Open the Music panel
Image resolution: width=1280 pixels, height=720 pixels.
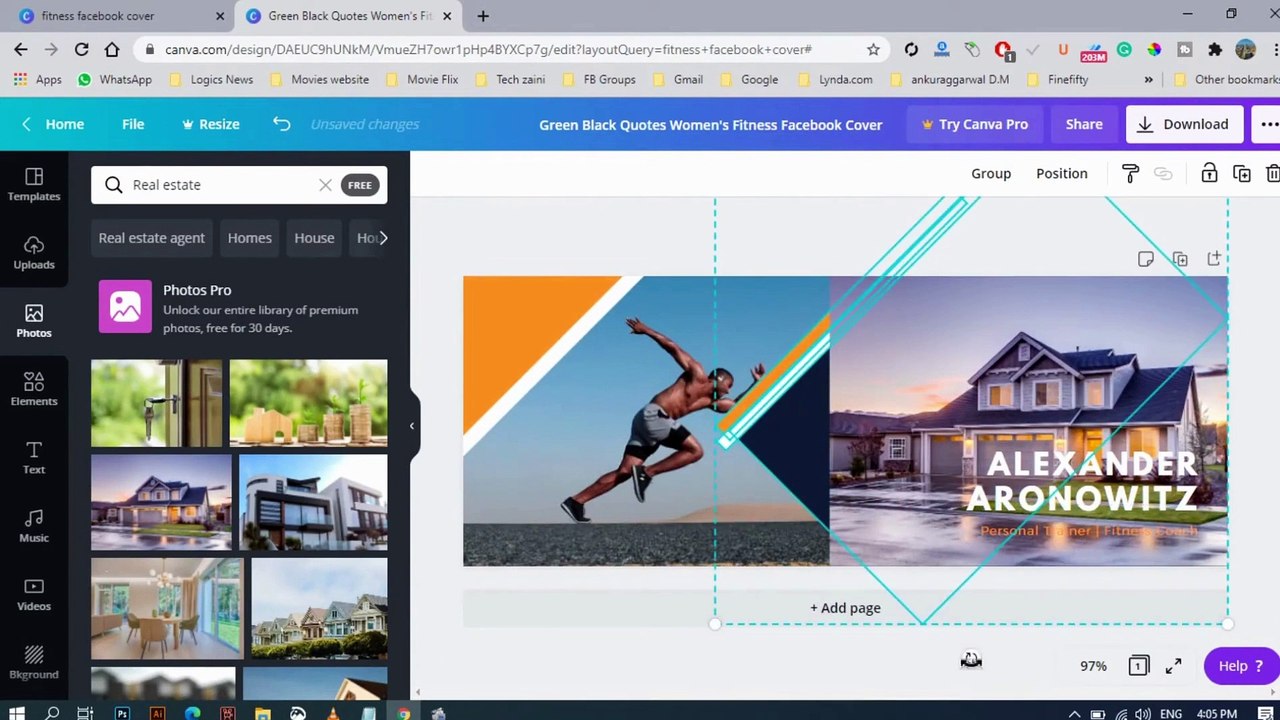coord(34,526)
